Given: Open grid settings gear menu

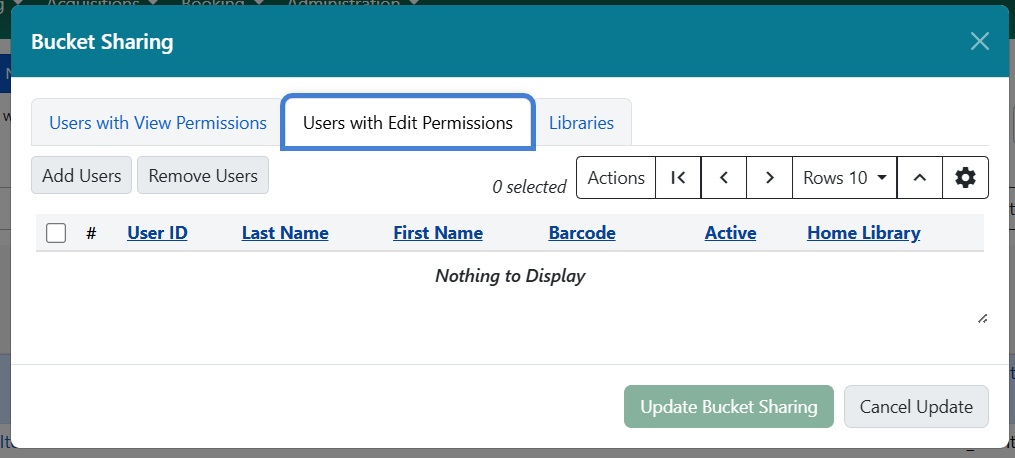Looking at the screenshot, I should coord(965,177).
